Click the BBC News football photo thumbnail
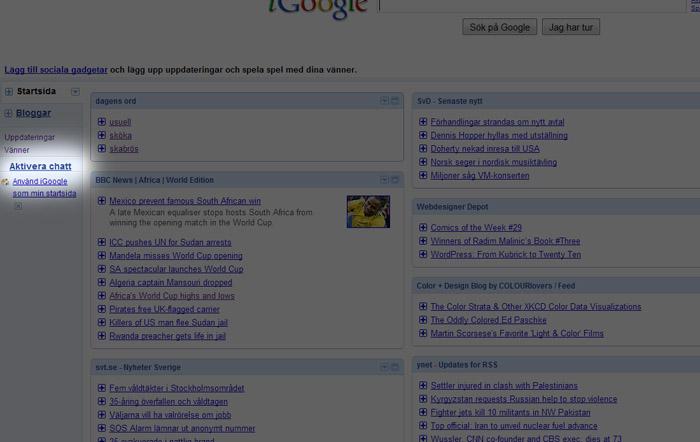Screen dimensions: 700x442 pyautogui.click(x=368, y=211)
